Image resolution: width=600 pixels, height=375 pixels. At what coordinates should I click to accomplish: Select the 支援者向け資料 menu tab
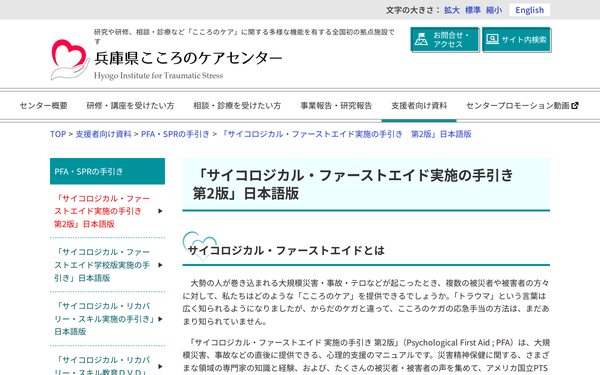419,106
